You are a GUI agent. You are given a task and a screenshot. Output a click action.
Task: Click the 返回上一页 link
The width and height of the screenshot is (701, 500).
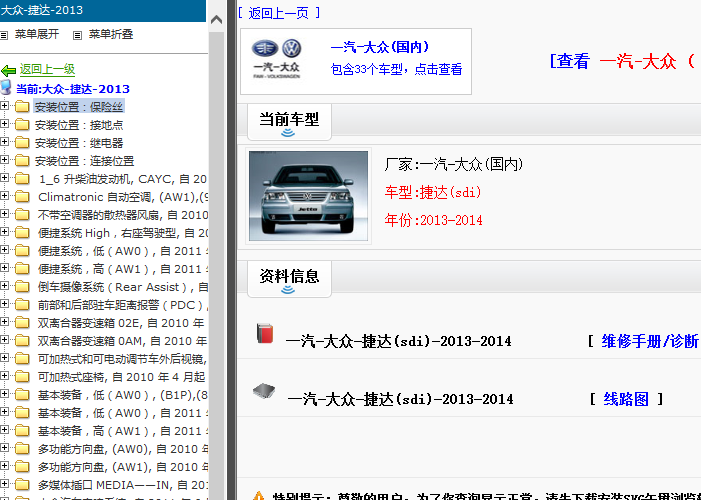[x=279, y=13]
